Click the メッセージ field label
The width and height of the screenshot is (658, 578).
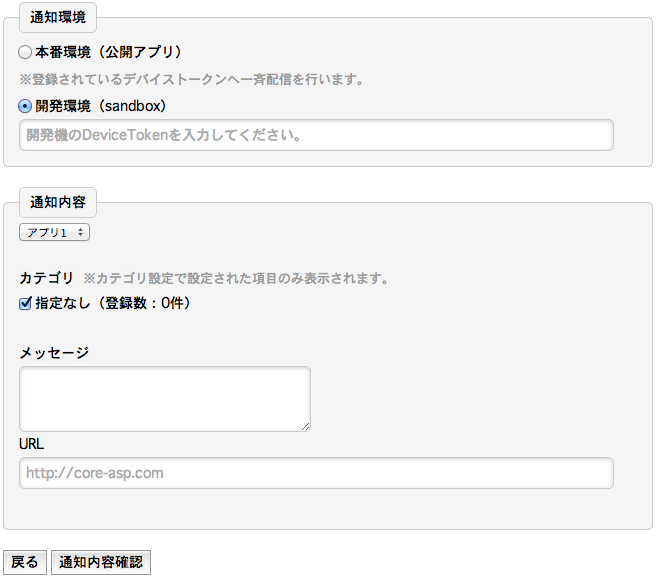[x=54, y=353]
